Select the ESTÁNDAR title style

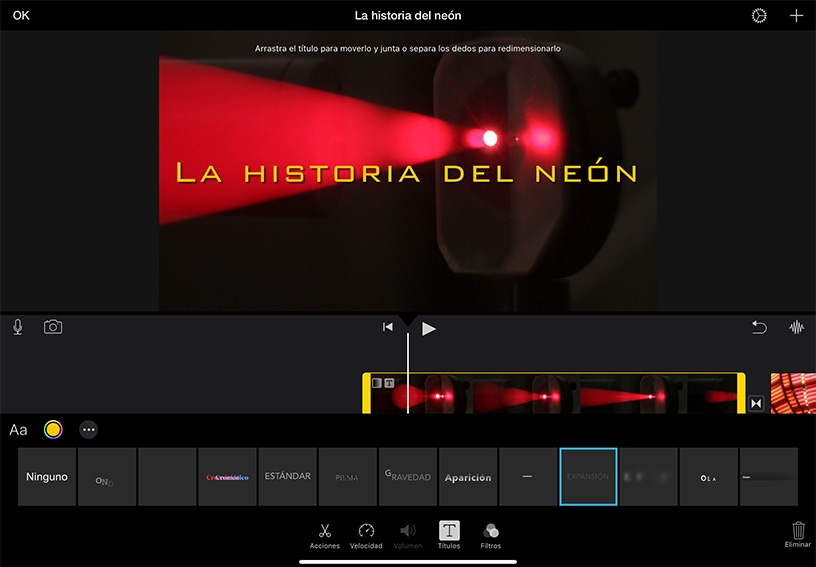tap(287, 476)
